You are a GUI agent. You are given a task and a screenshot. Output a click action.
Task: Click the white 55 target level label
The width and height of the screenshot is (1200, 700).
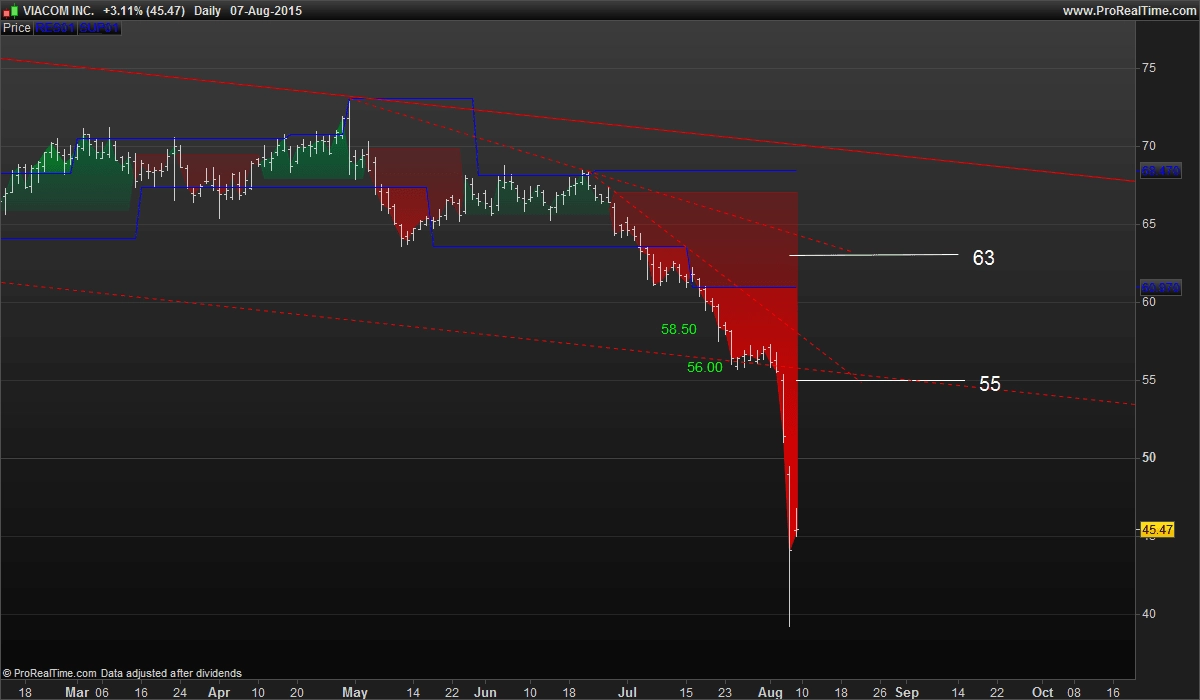point(989,384)
